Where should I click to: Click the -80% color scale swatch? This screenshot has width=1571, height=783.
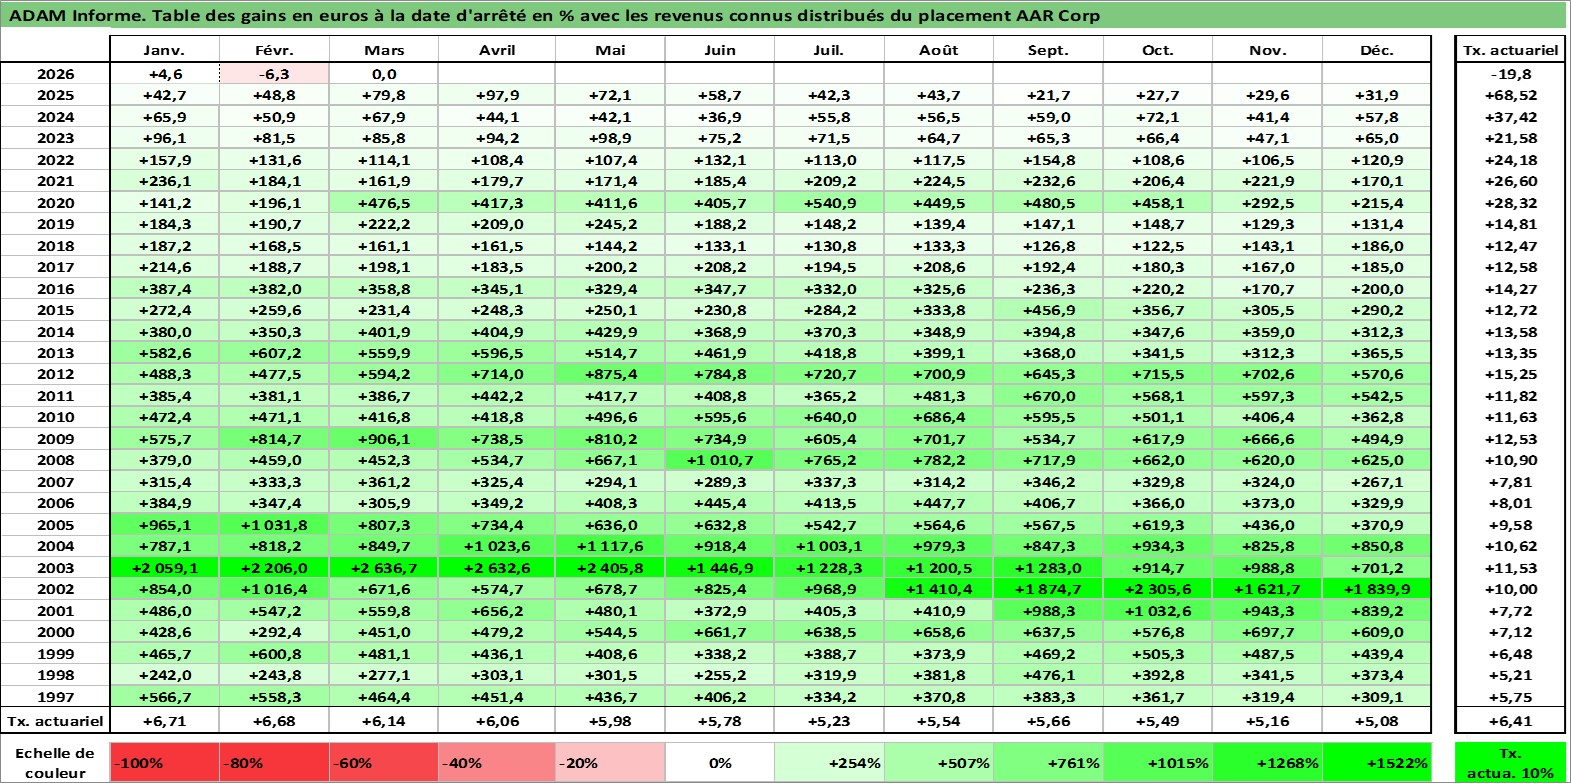(274, 762)
